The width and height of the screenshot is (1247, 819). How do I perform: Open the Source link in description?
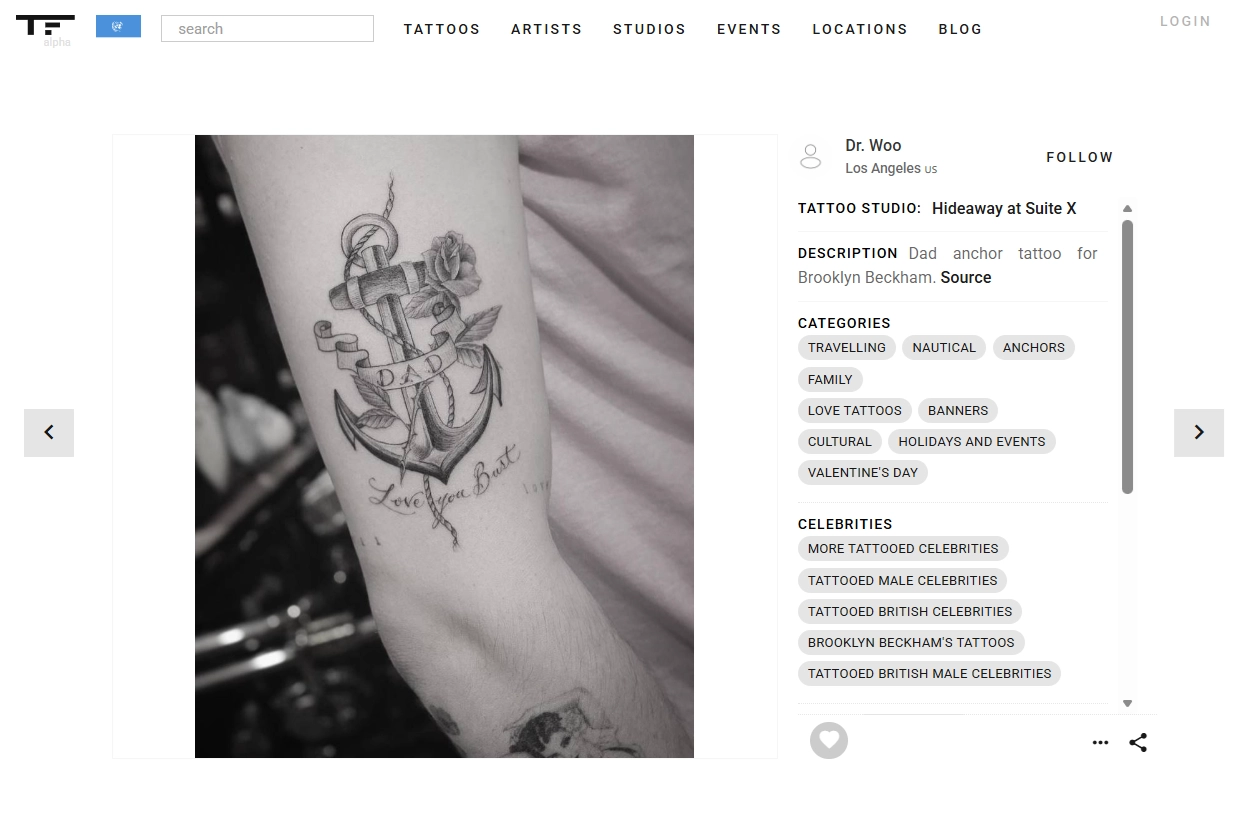tap(966, 278)
